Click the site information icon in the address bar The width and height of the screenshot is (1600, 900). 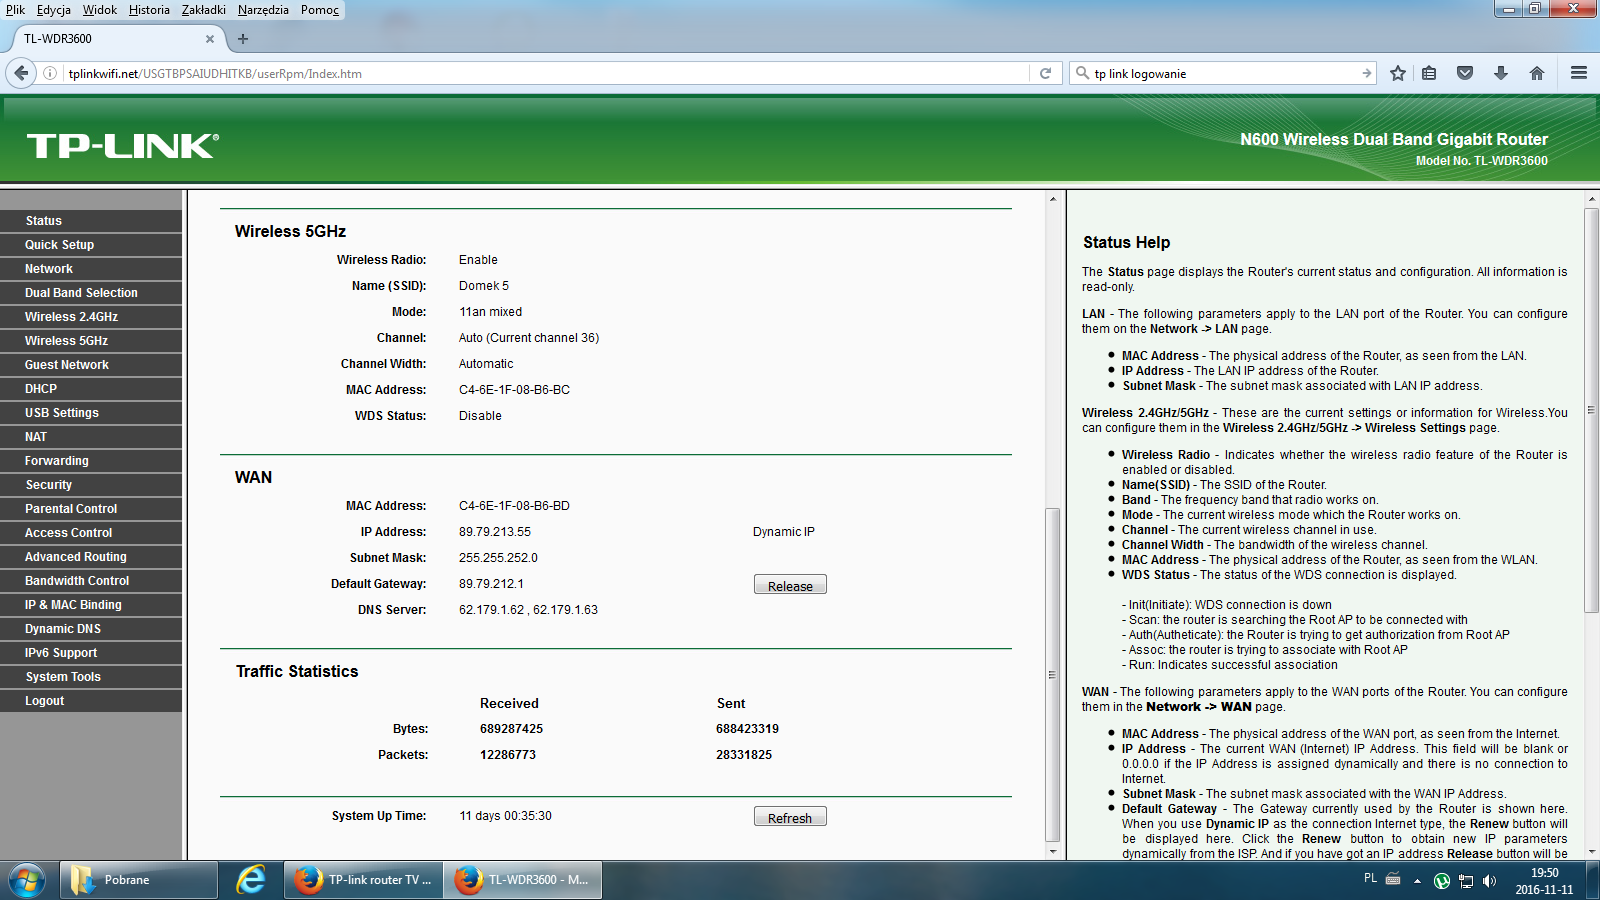[x=50, y=73]
